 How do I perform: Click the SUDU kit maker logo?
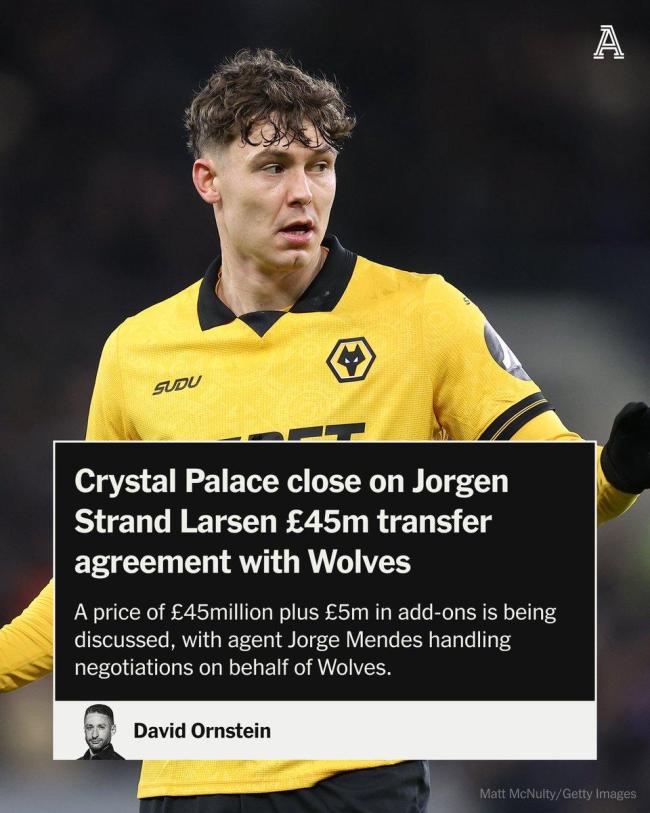click(x=177, y=385)
